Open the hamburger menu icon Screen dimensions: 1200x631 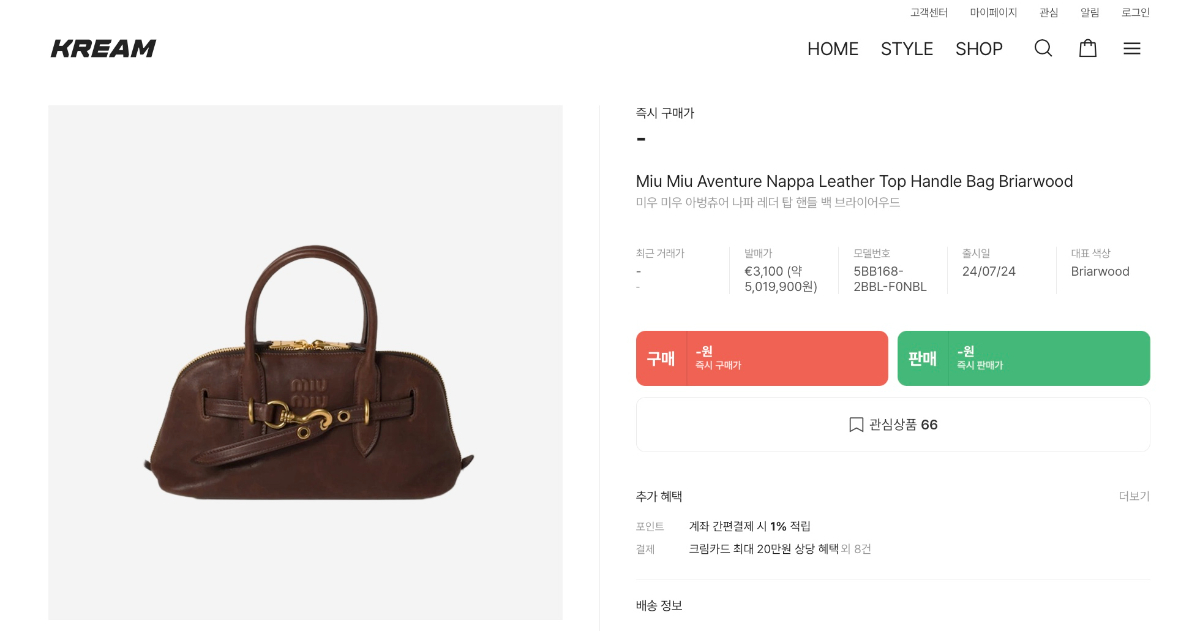pyautogui.click(x=1132, y=48)
